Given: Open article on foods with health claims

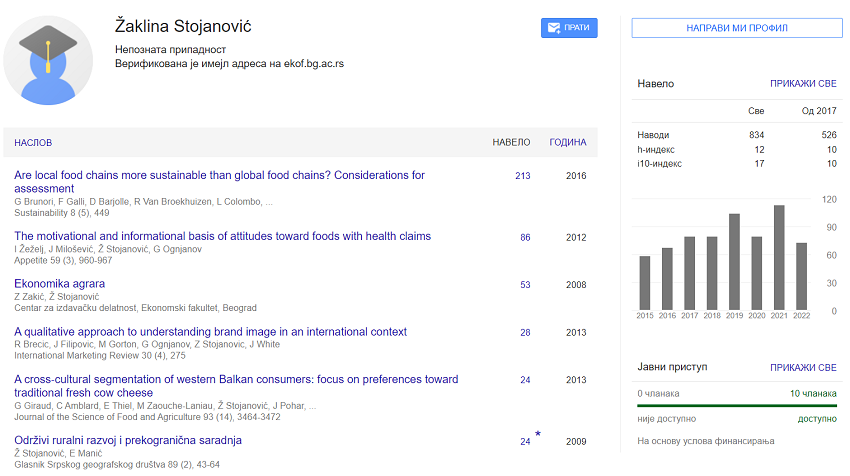Looking at the screenshot, I should coord(222,237).
